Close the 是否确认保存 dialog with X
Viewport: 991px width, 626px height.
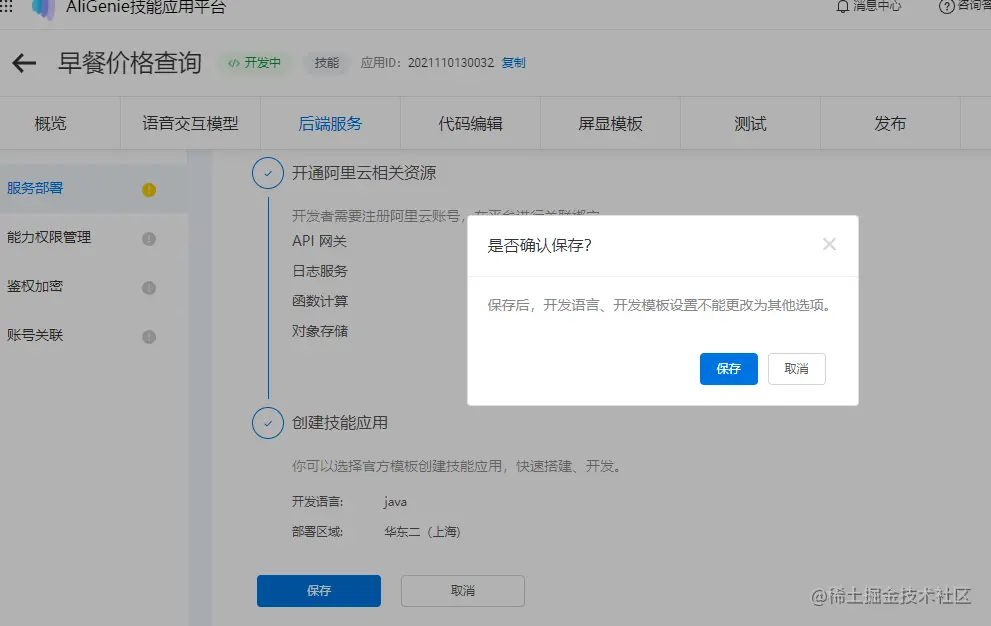[x=829, y=245]
